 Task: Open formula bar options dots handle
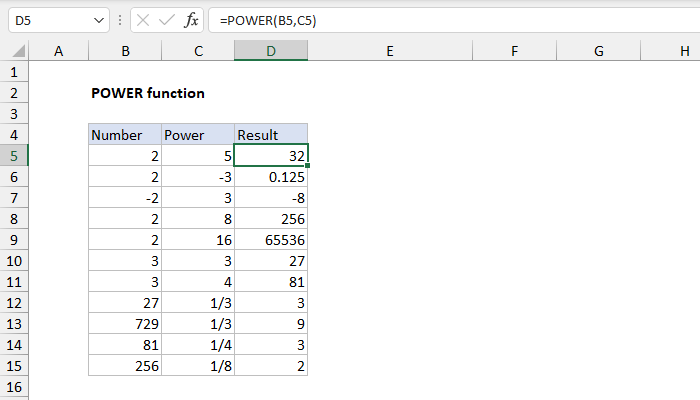click(120, 21)
